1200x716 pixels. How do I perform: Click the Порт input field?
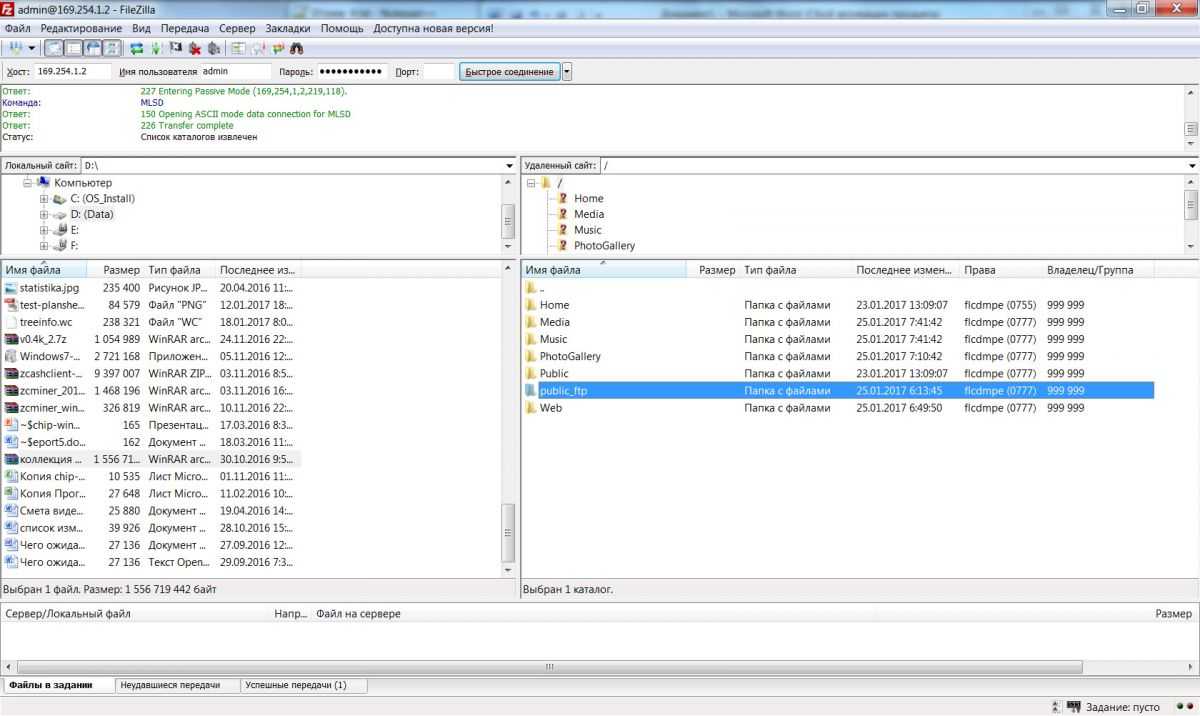pos(438,72)
